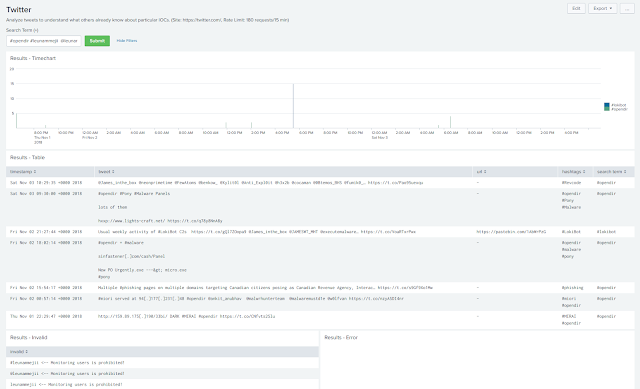Select timestamp Fri Nov 02 21:27:44 cell
640x389 pixels.
pos(46,232)
